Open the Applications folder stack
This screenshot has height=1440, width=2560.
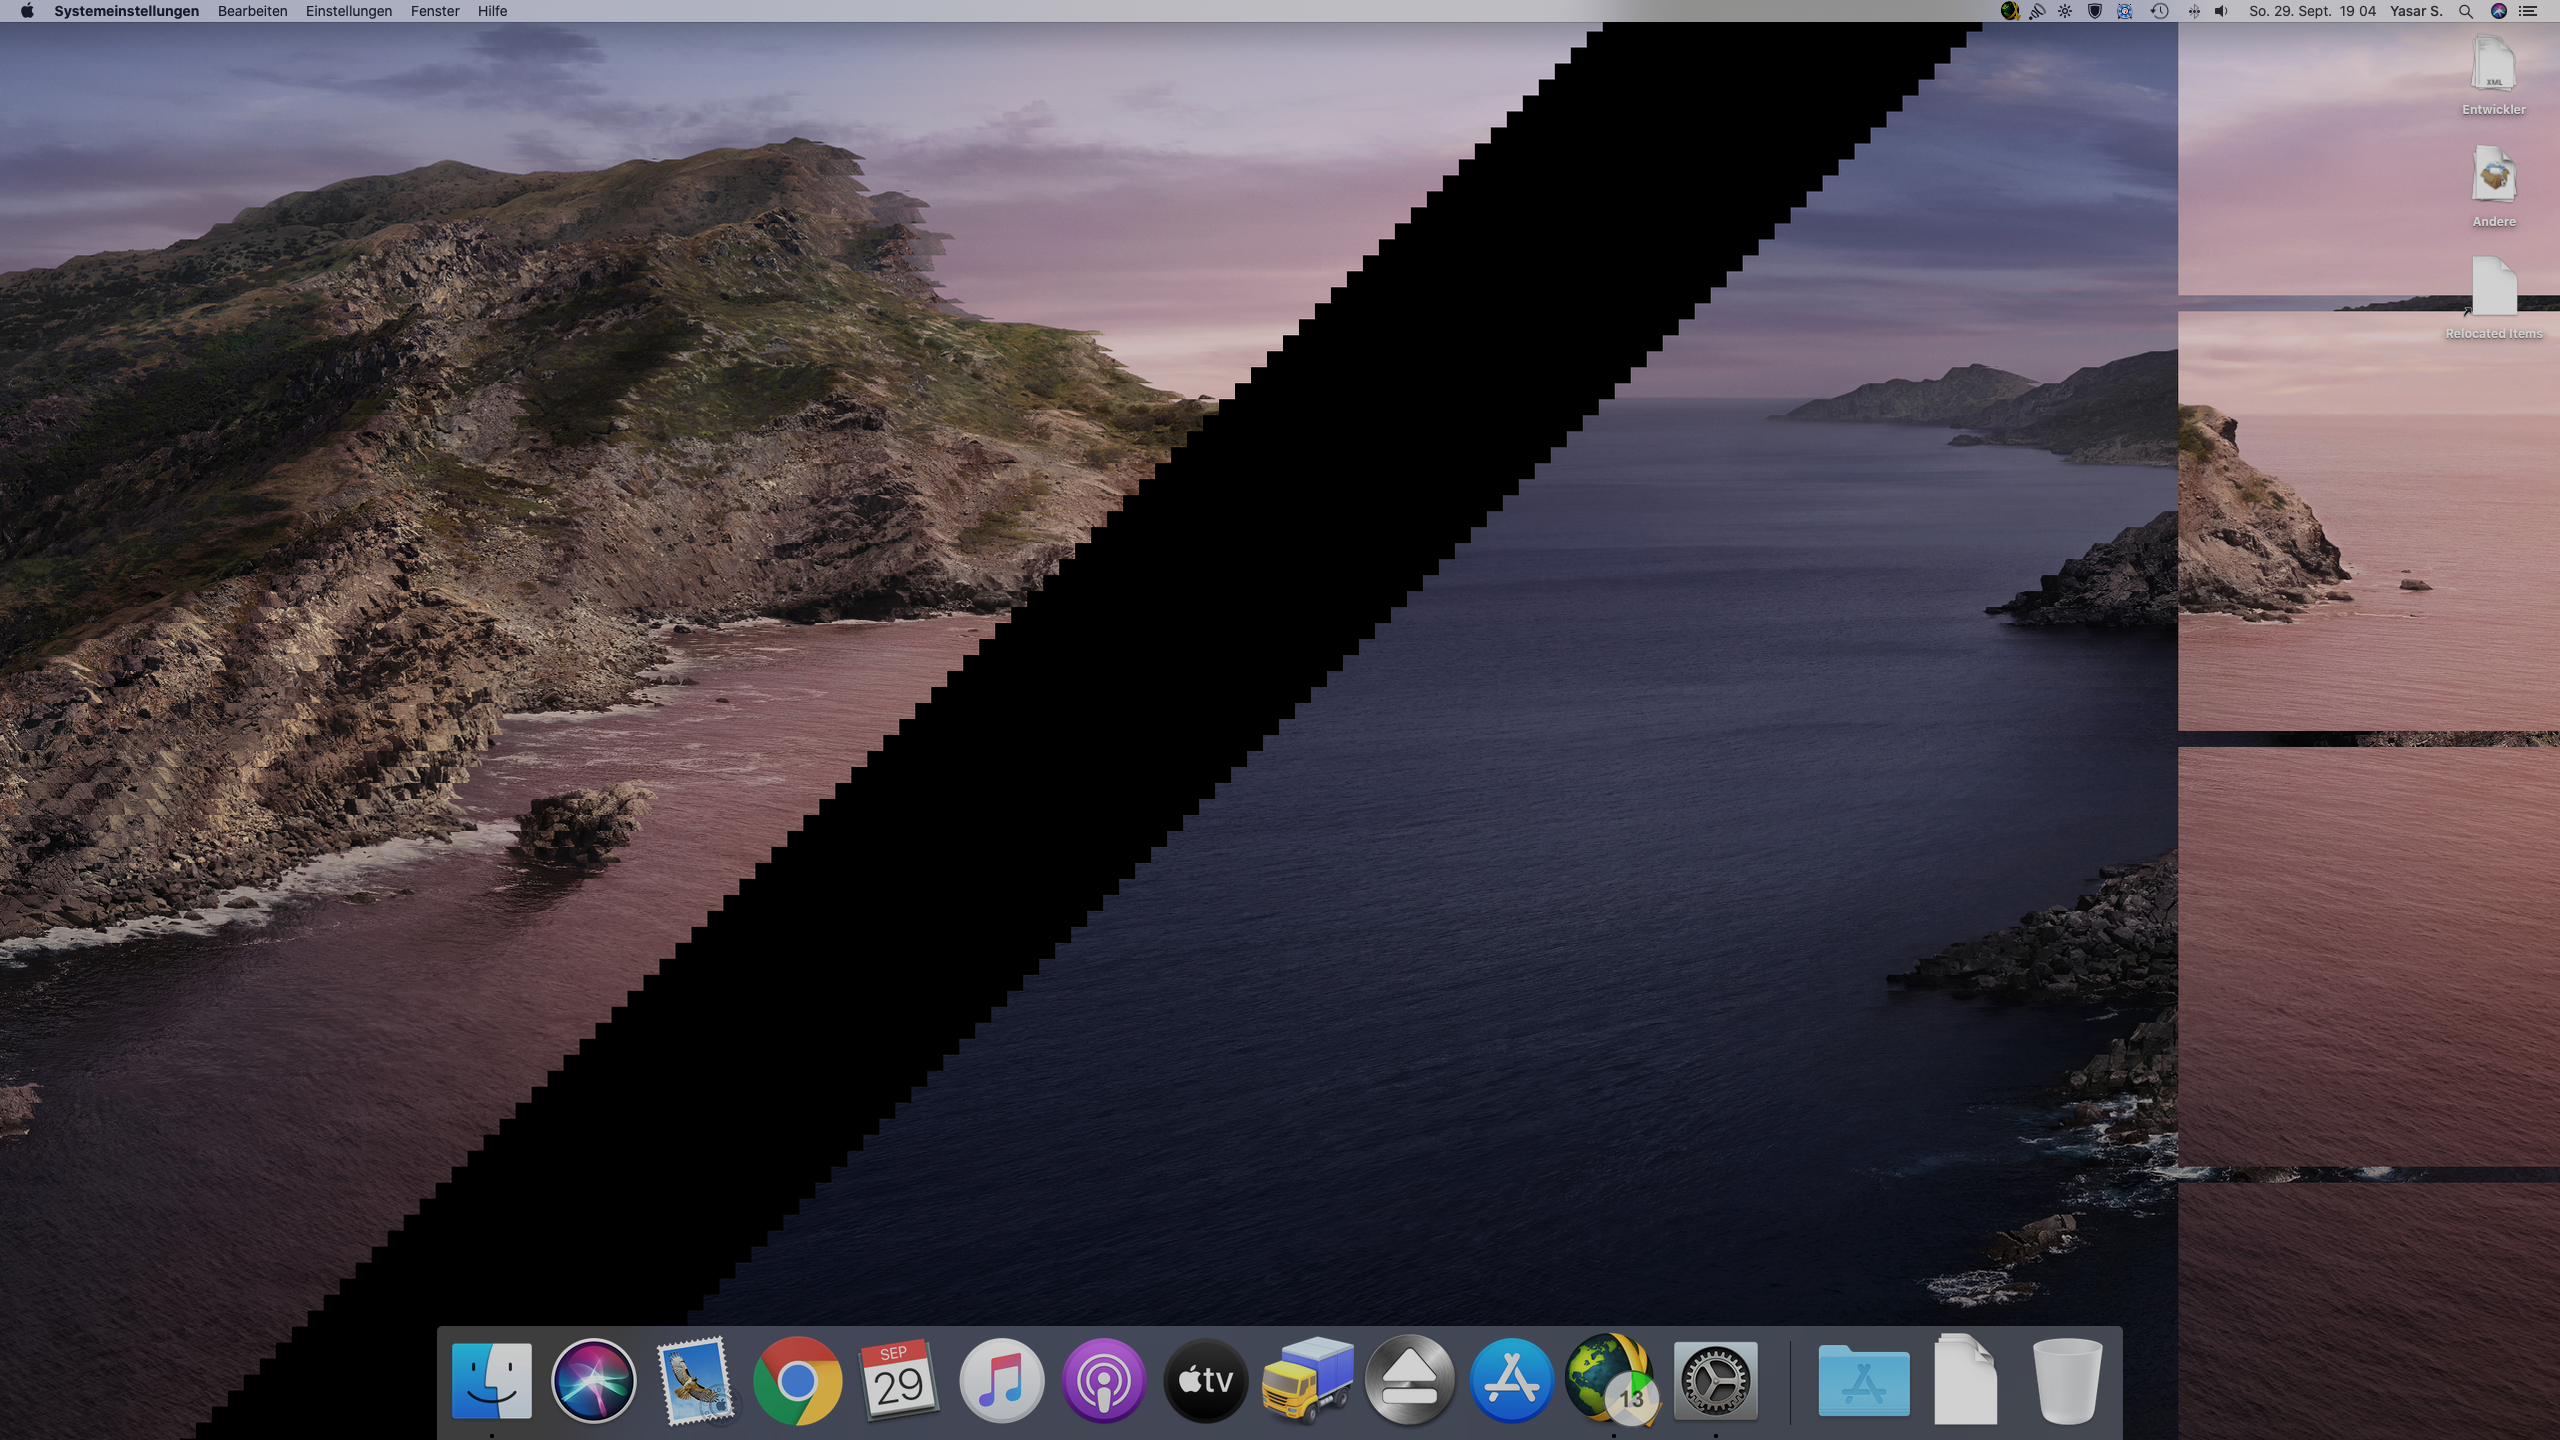pyautogui.click(x=1863, y=1381)
